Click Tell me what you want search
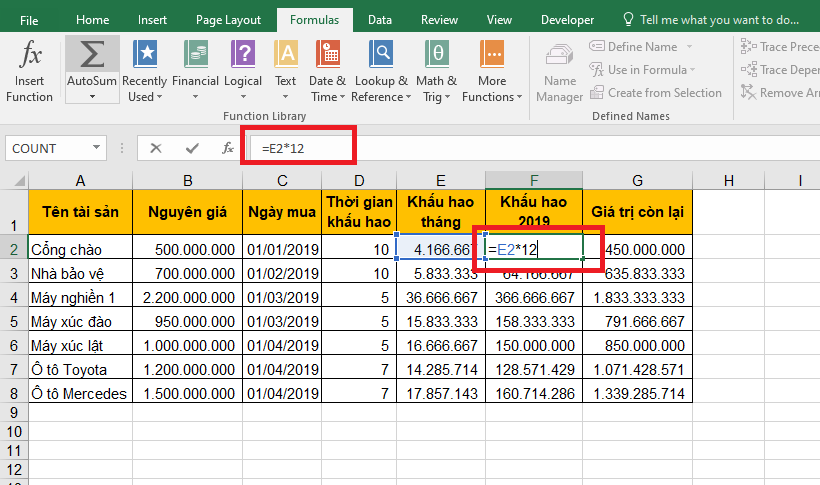Image resolution: width=820 pixels, height=485 pixels. pyautogui.click(x=712, y=19)
